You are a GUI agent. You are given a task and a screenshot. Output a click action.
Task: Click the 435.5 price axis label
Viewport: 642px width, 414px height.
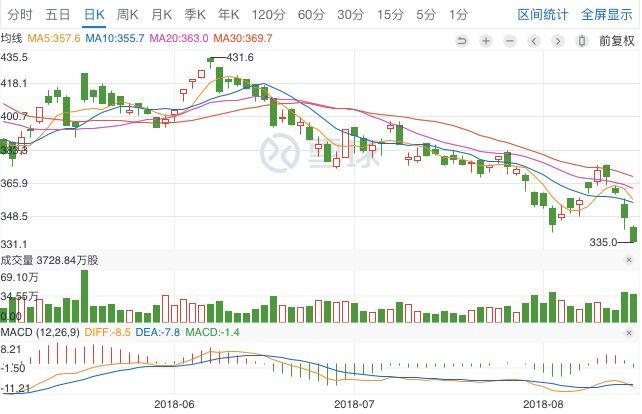pyautogui.click(x=14, y=57)
